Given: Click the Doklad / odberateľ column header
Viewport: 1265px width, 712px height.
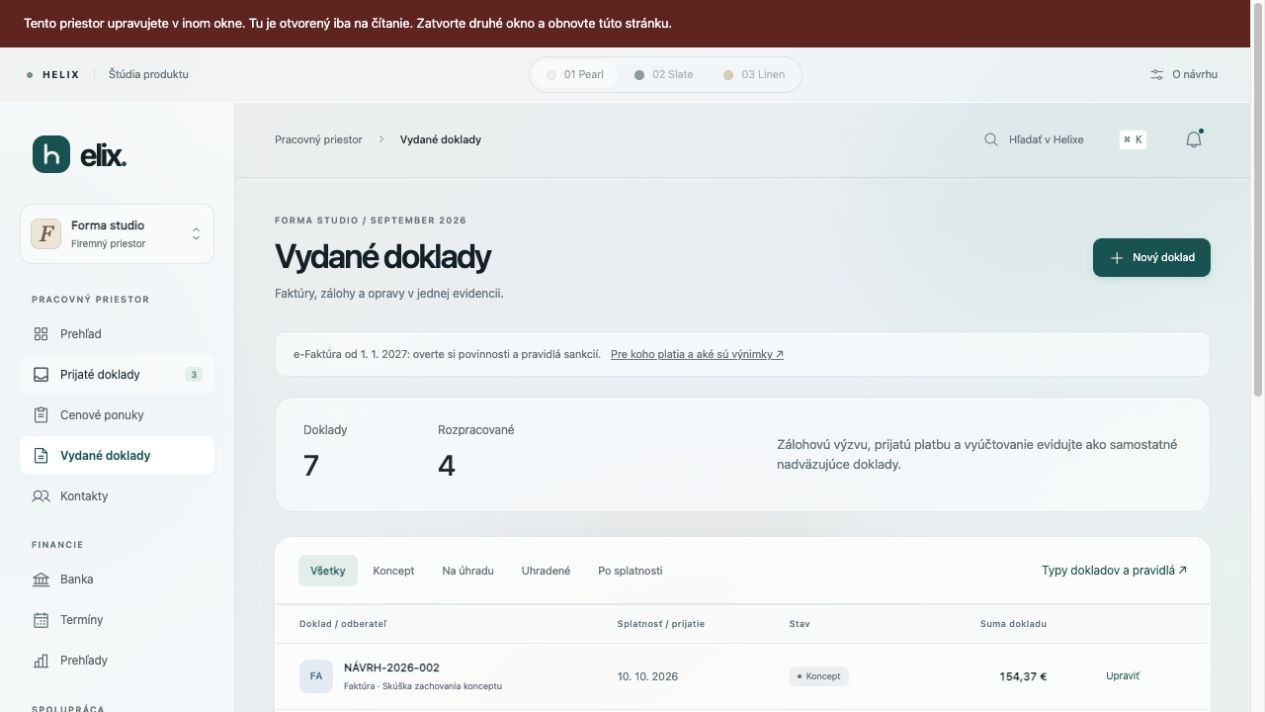Looking at the screenshot, I should point(343,624).
